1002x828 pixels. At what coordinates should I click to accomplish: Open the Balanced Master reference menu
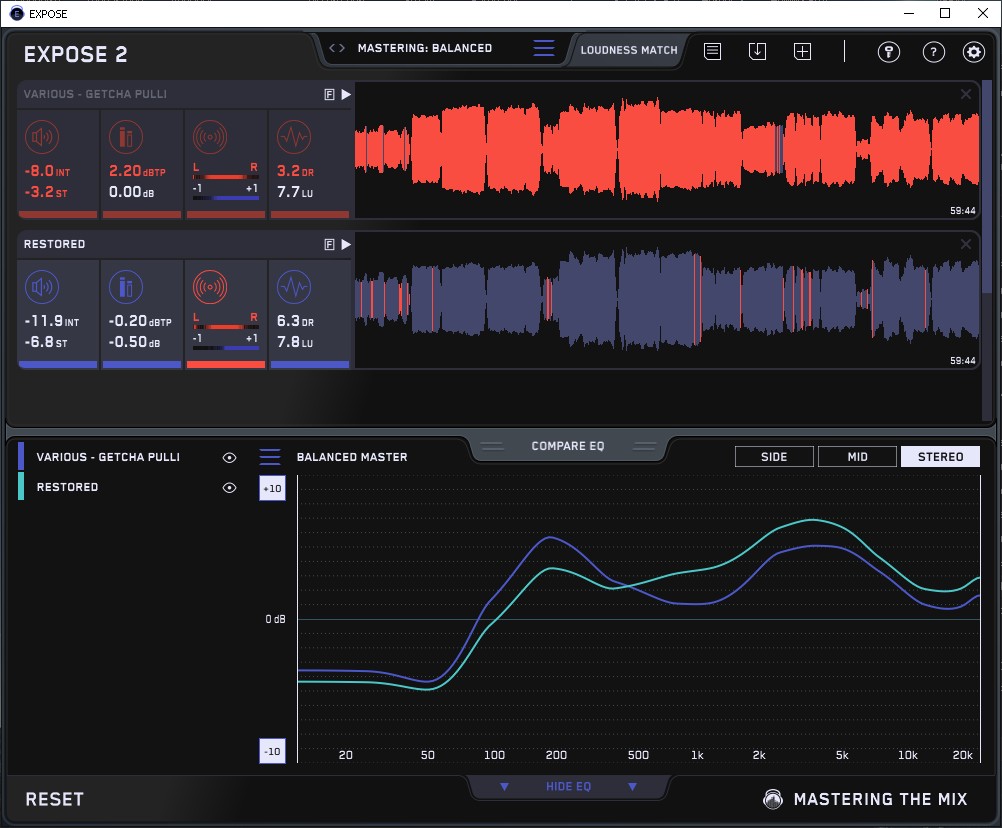pyautogui.click(x=270, y=457)
